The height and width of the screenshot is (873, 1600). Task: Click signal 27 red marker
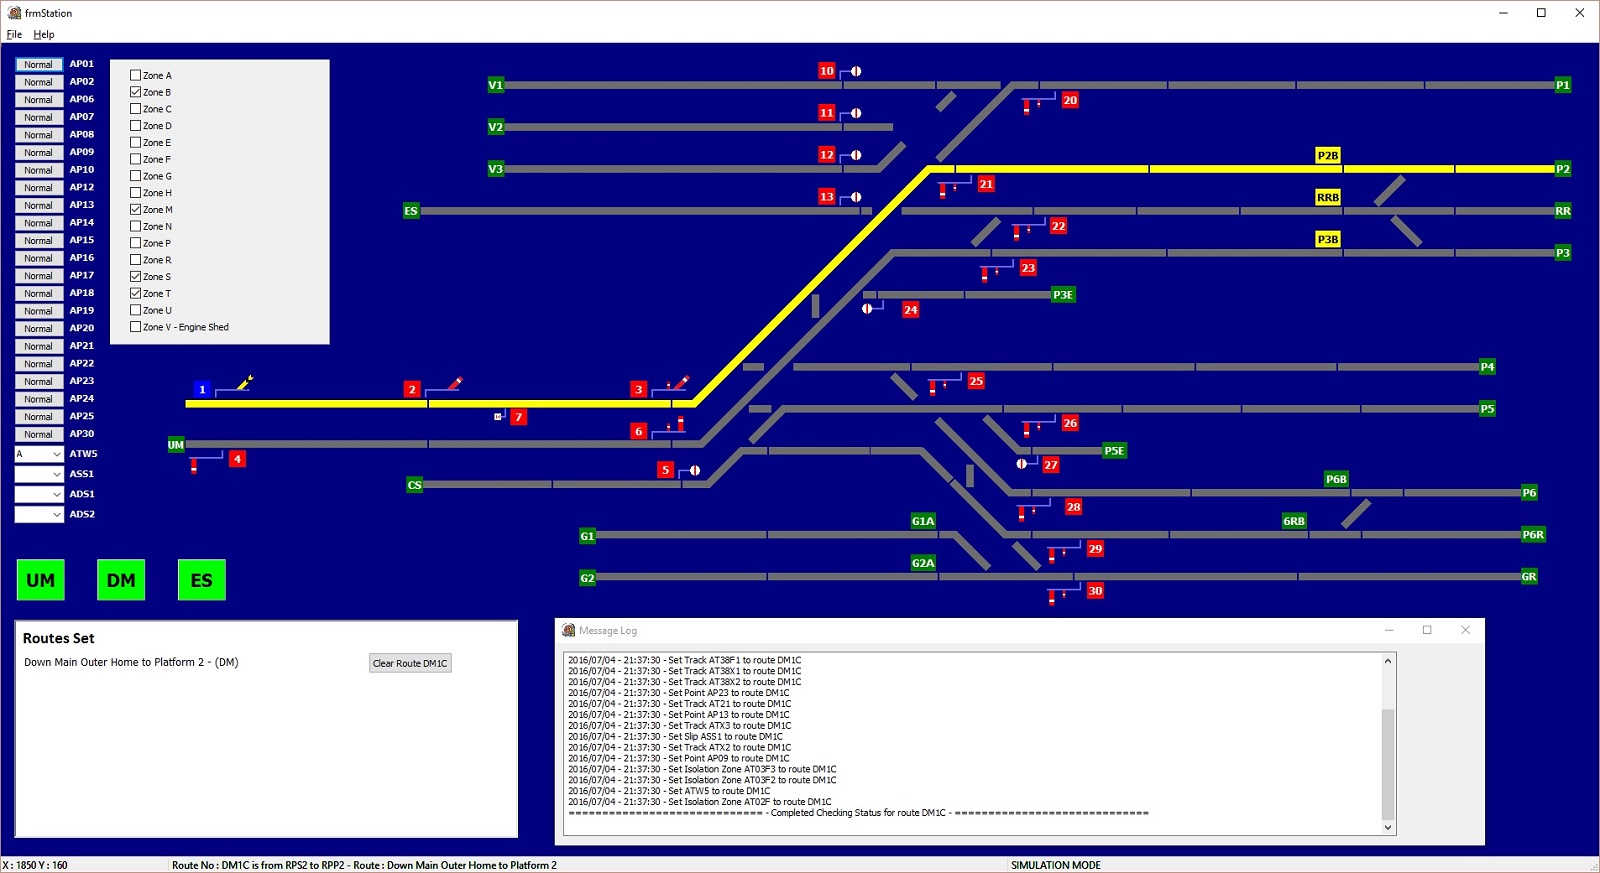(x=1050, y=465)
